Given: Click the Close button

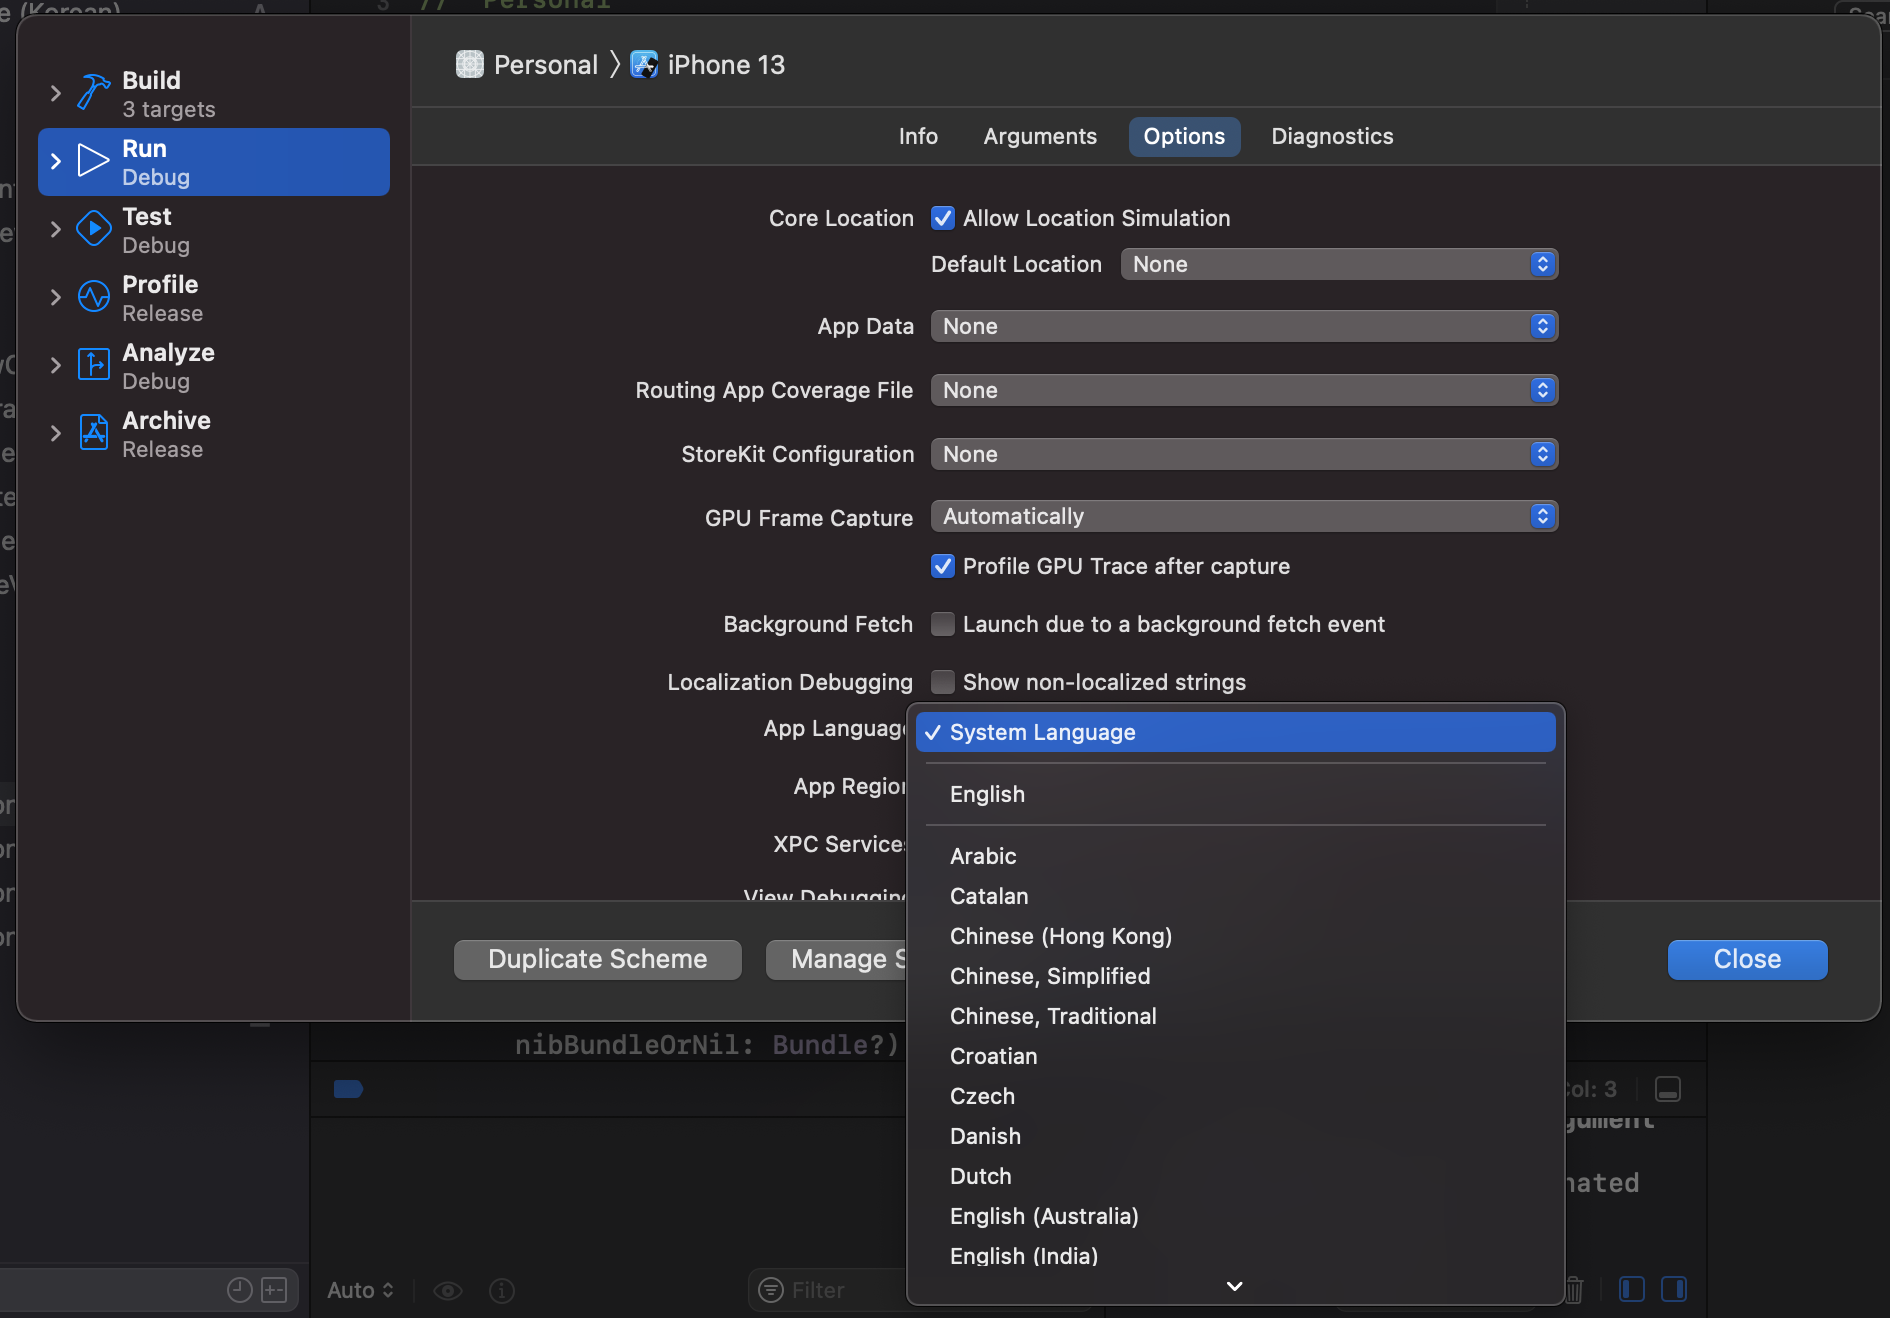Looking at the screenshot, I should pos(1747,959).
